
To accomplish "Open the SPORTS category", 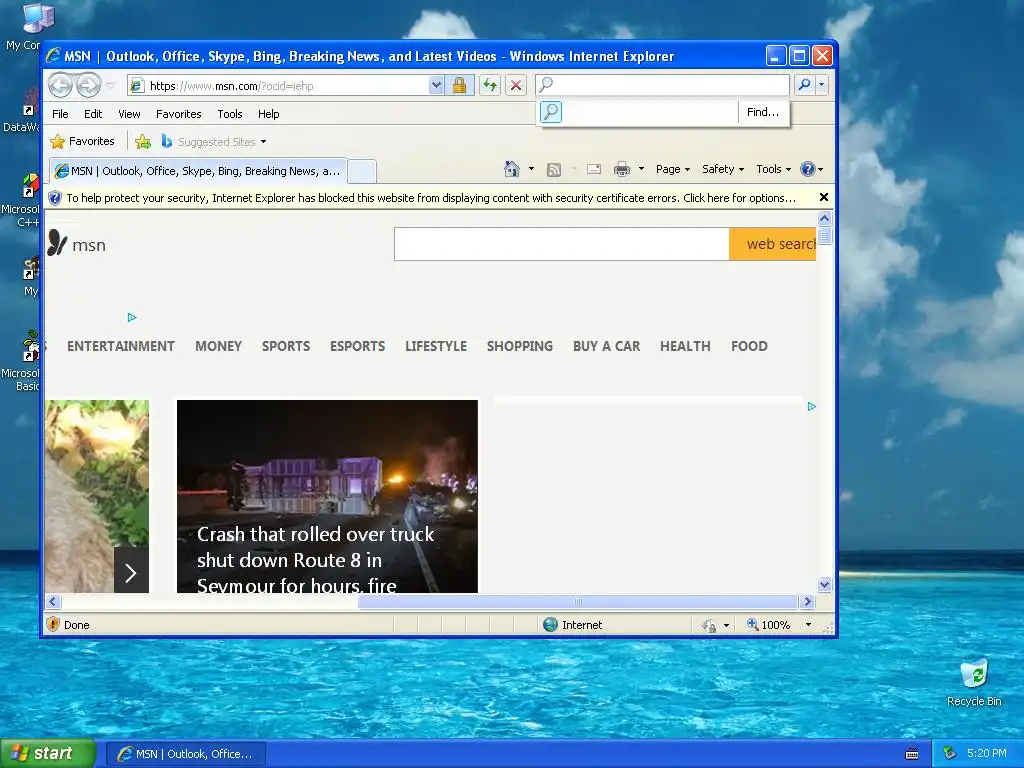I will click(286, 346).
